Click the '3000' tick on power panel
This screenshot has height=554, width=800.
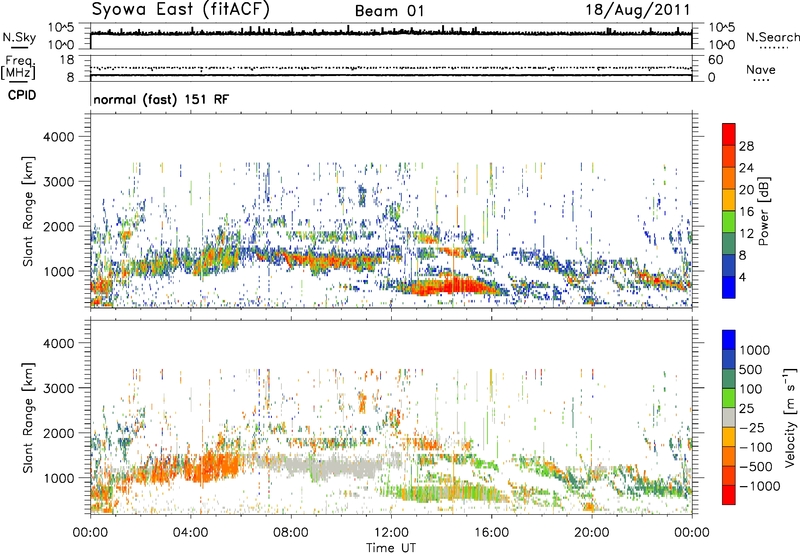click(58, 182)
